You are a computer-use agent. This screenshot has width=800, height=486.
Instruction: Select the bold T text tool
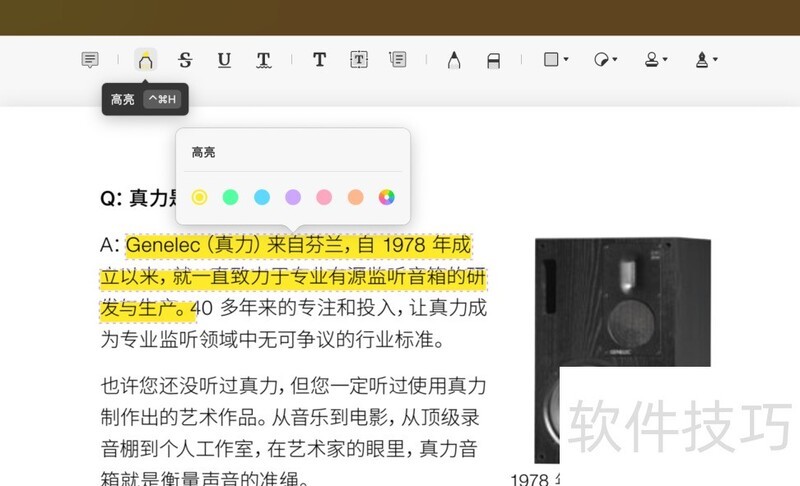coord(319,60)
